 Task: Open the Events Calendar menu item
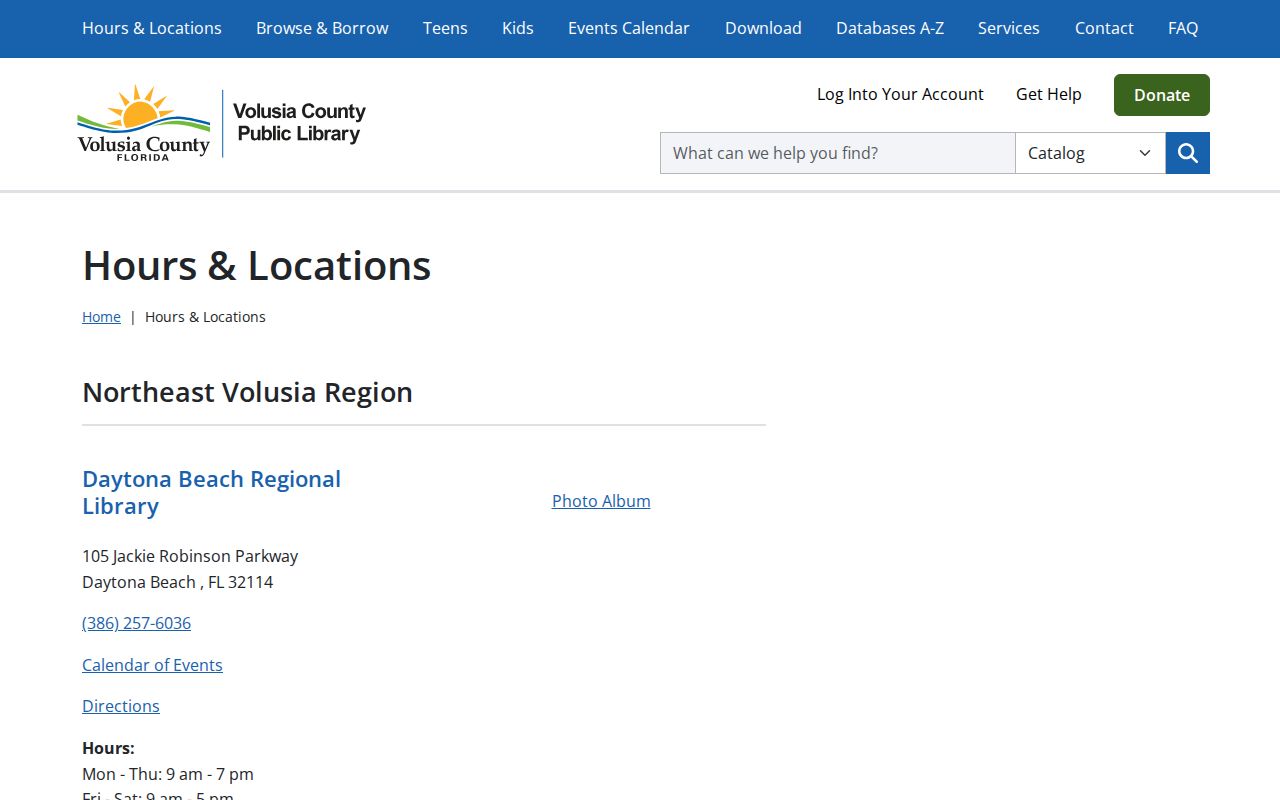coord(629,28)
